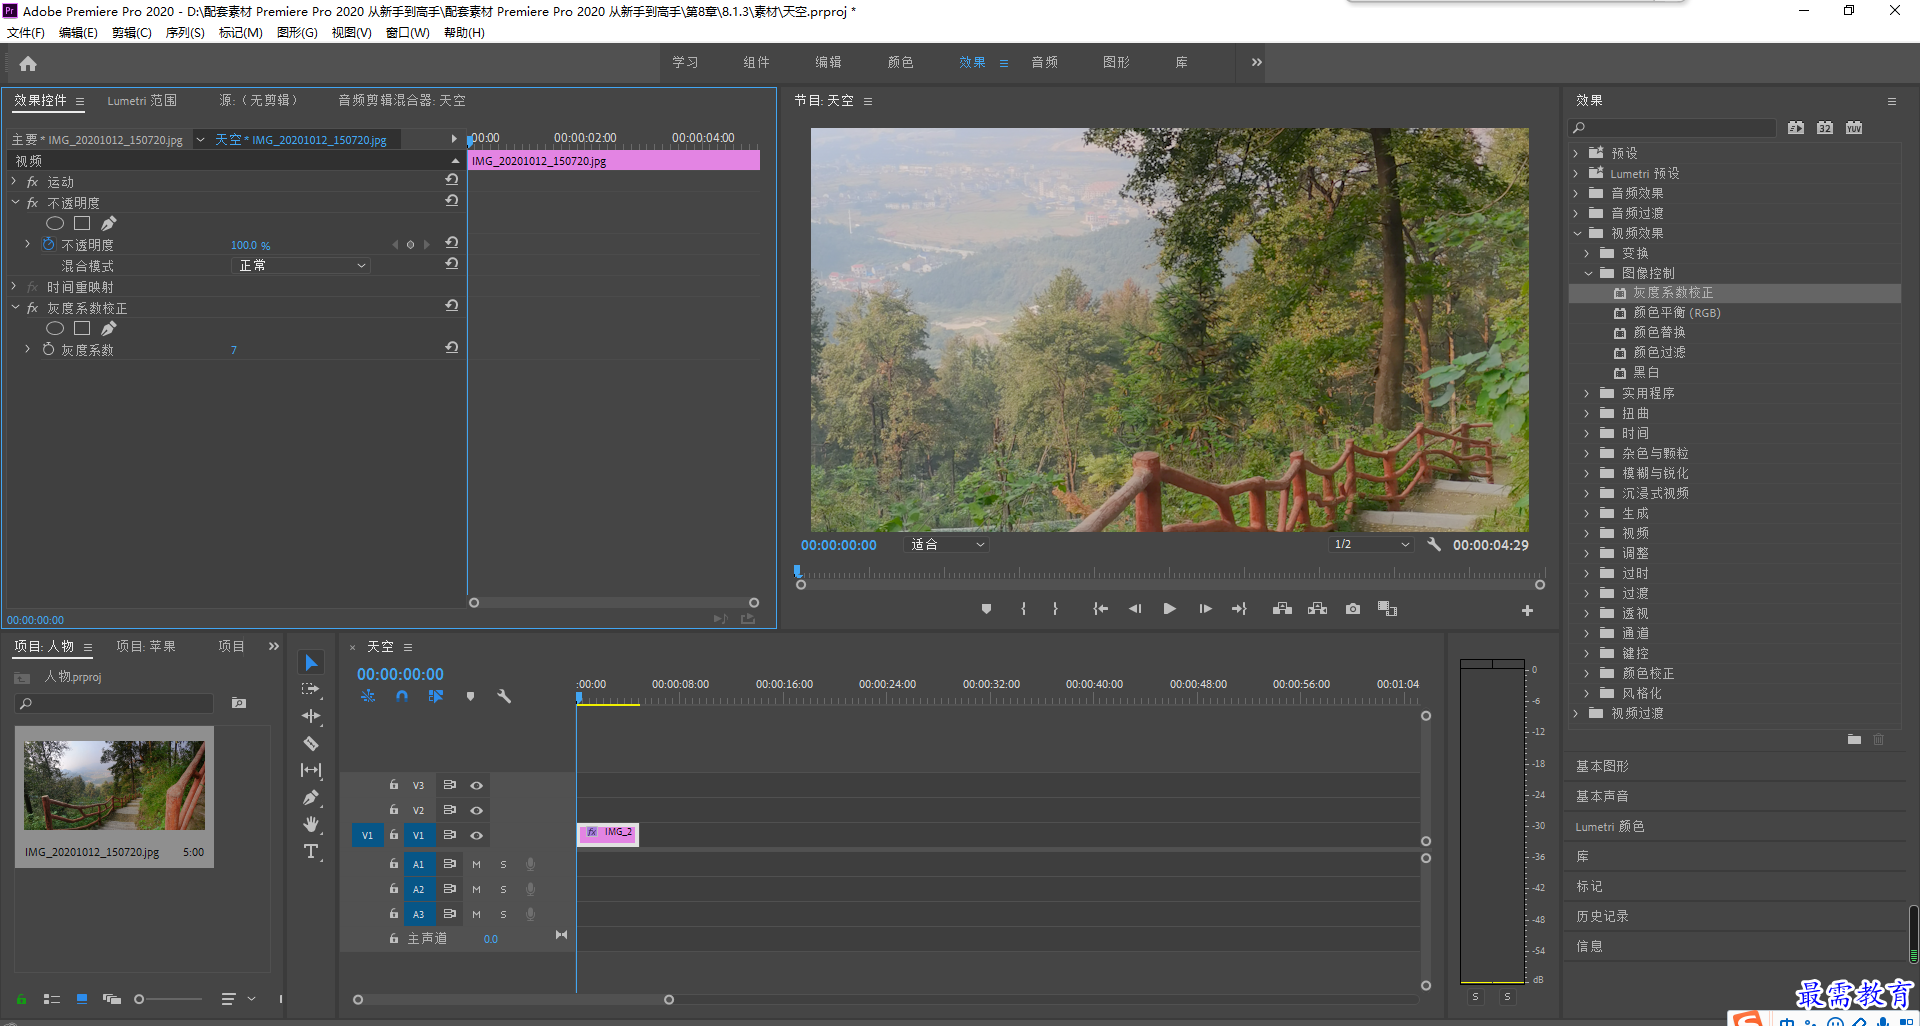Solo audio track A2
The height and width of the screenshot is (1026, 1920).
[503, 889]
